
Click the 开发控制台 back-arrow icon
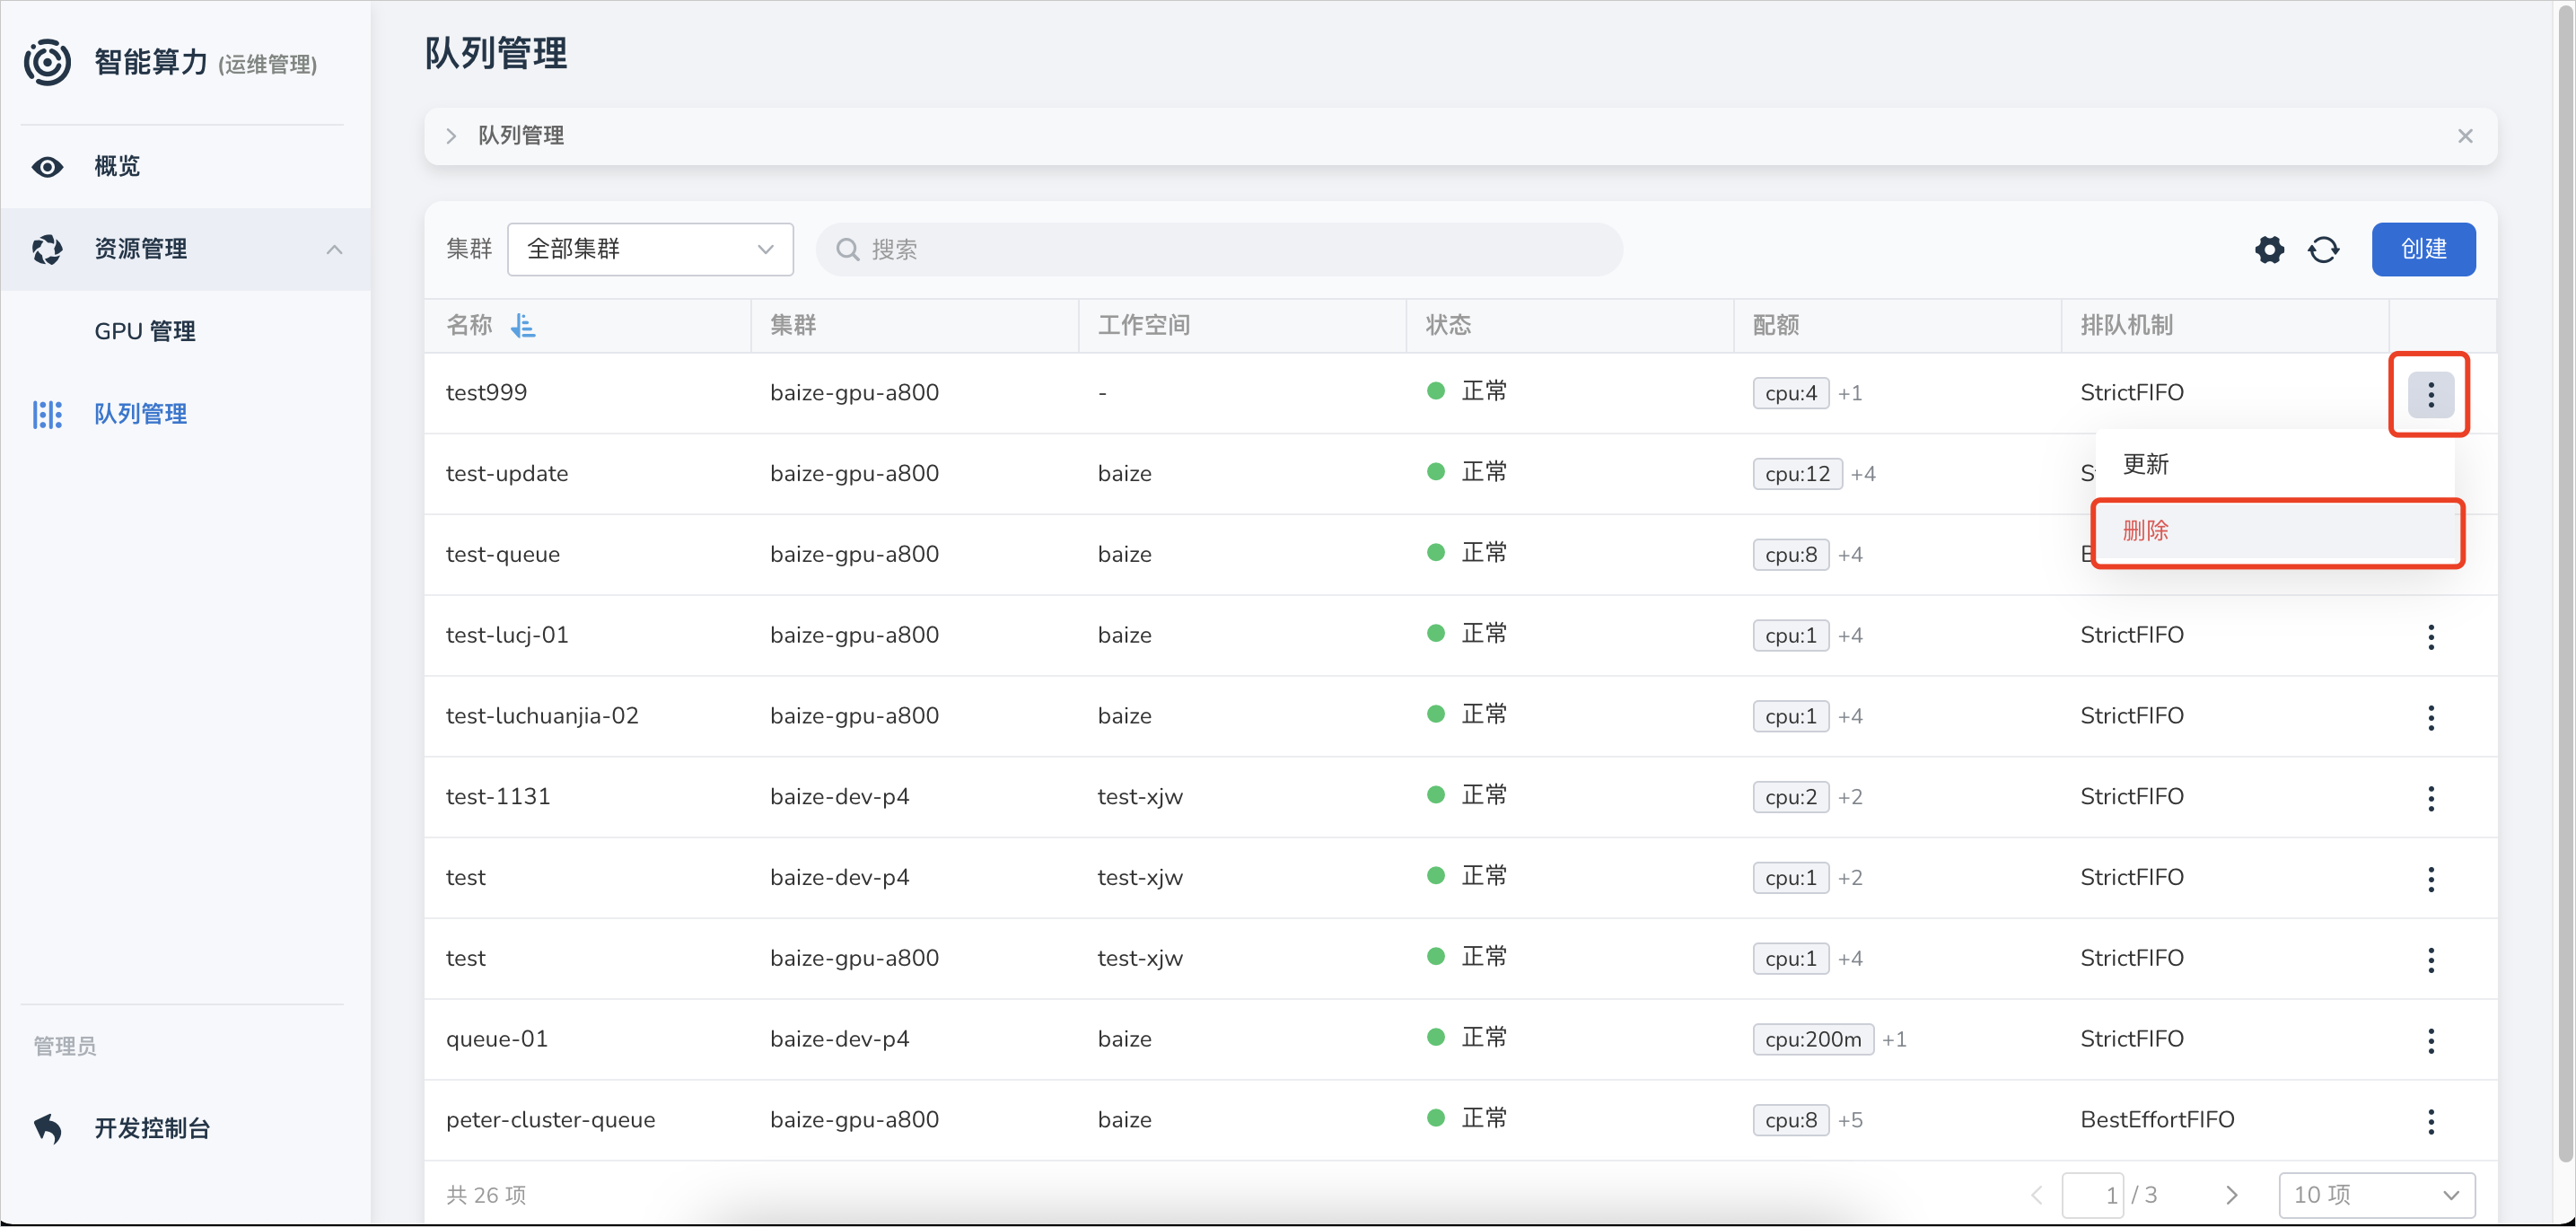(47, 1128)
